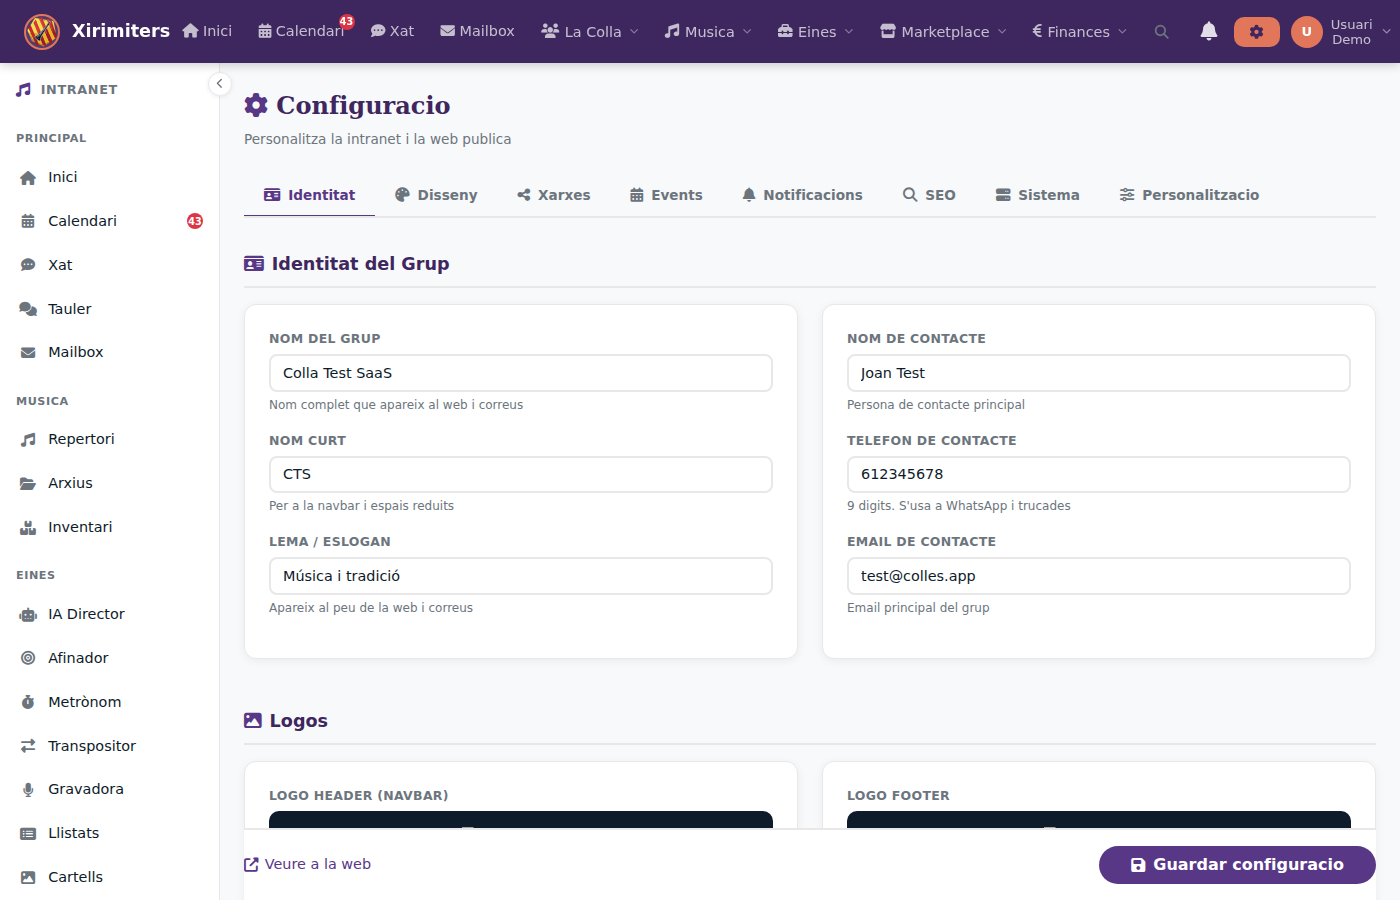The width and height of the screenshot is (1400, 900).
Task: Open the SEO settings tab
Action: point(928,194)
